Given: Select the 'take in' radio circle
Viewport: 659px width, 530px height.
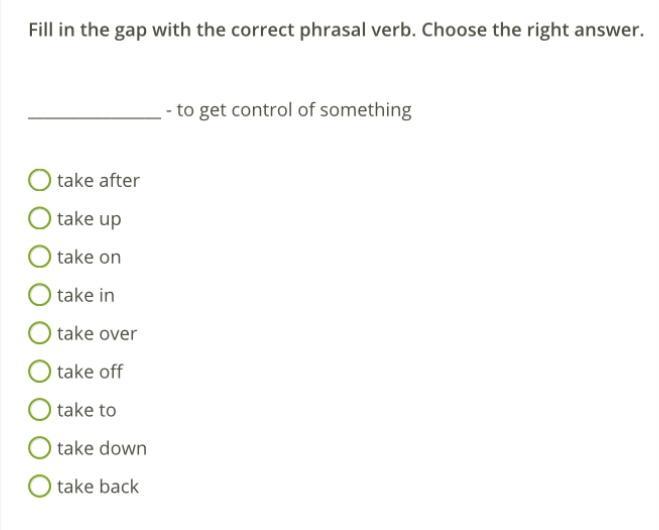Looking at the screenshot, I should click(40, 295).
